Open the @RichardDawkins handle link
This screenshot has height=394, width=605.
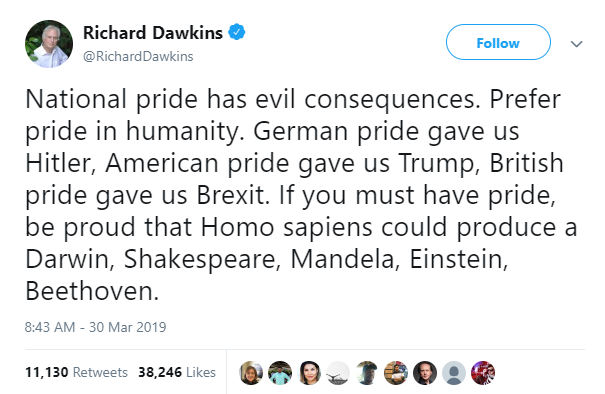click(x=138, y=56)
